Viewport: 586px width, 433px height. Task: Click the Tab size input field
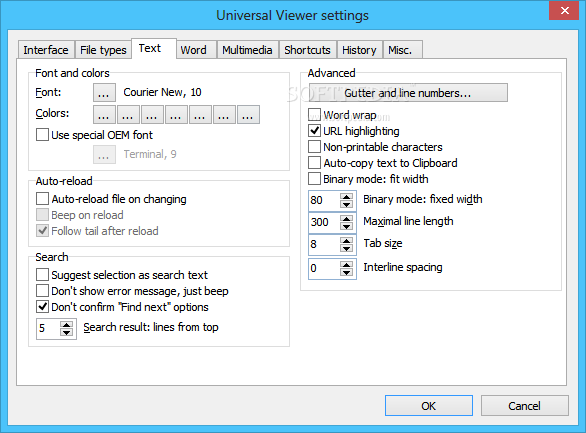324,245
